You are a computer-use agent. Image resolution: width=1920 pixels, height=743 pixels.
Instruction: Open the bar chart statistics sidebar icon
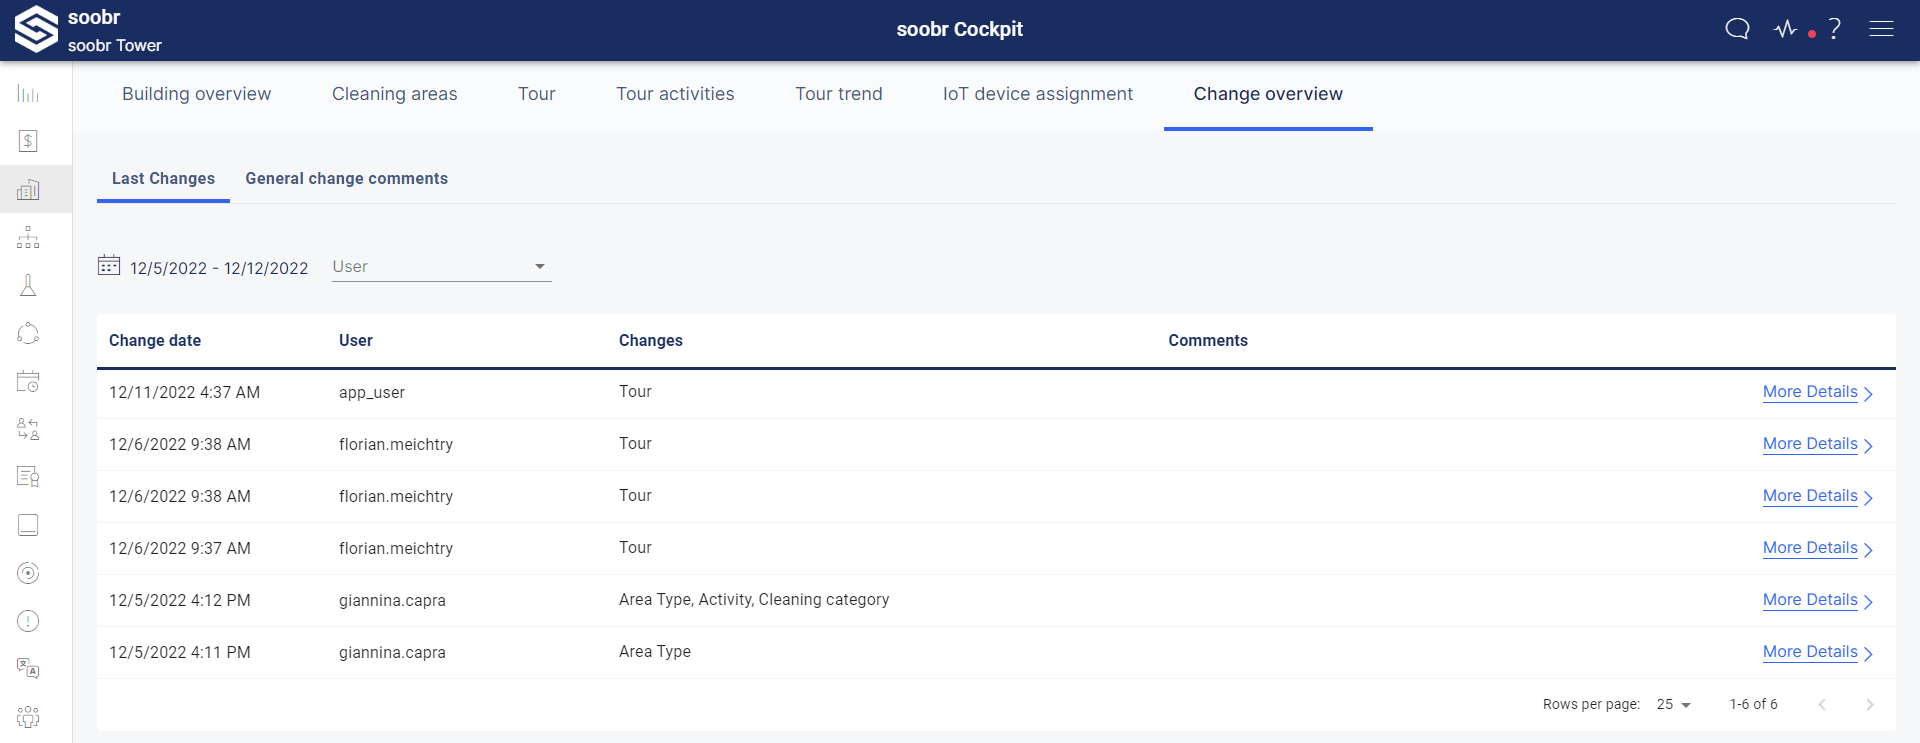tap(28, 94)
